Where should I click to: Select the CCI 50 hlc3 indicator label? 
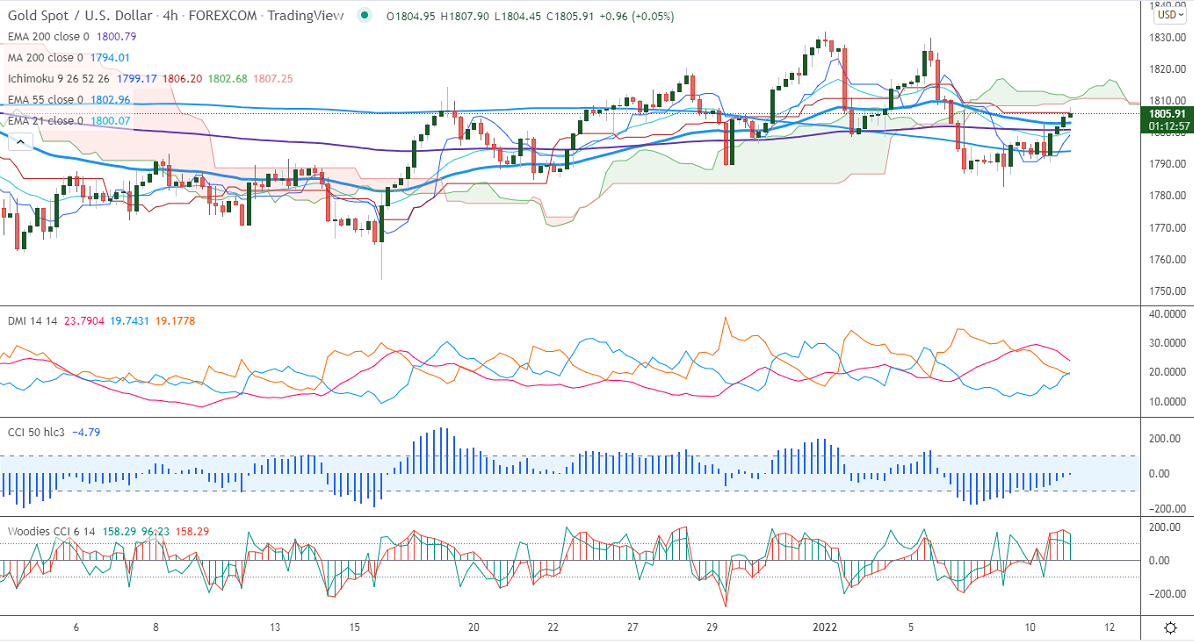(x=37, y=432)
